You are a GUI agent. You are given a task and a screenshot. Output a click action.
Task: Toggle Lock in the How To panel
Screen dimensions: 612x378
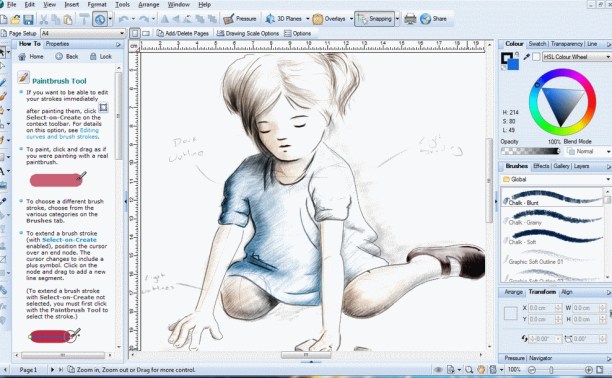[x=101, y=57]
